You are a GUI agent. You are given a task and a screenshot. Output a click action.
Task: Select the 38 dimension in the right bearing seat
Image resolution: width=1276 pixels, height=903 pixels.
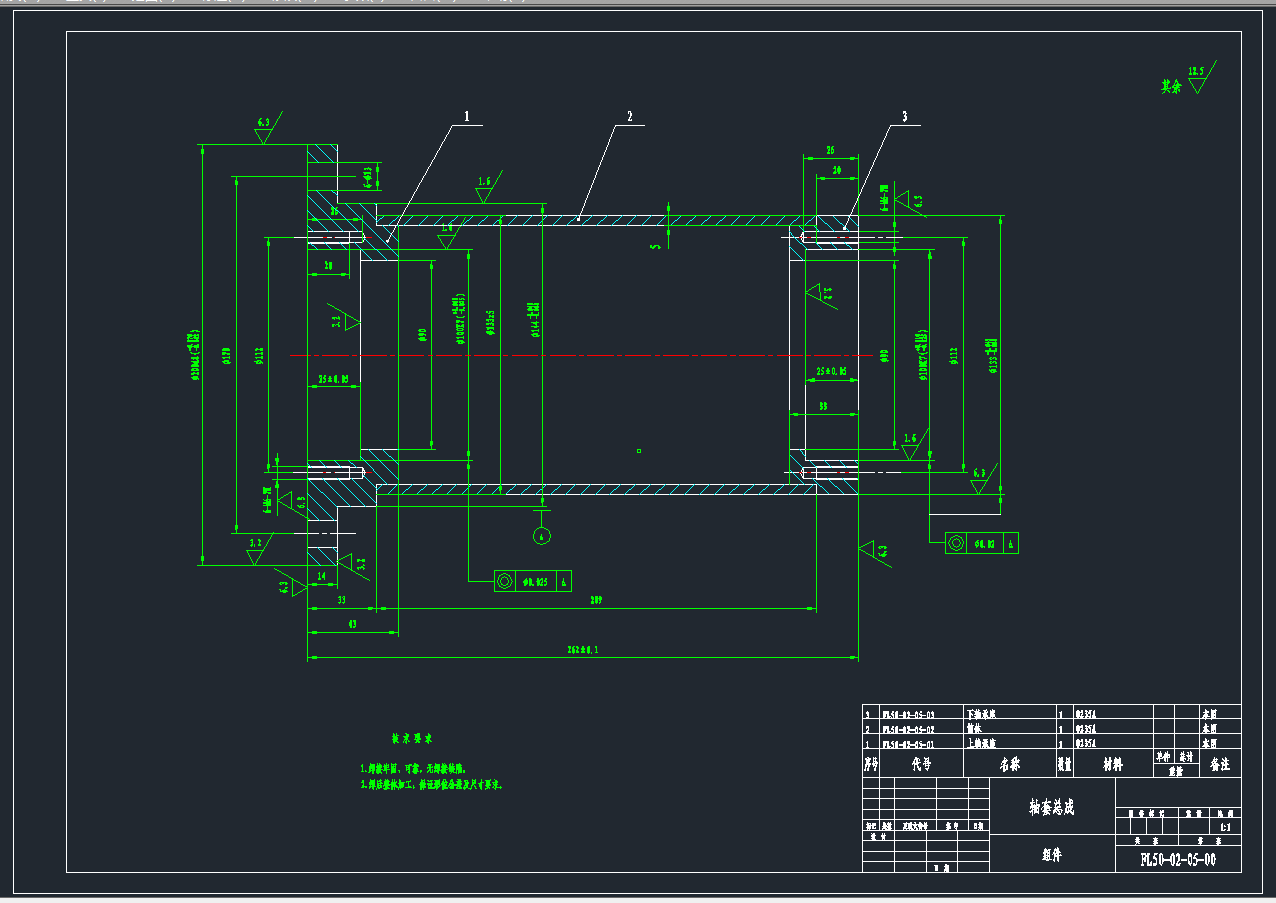click(823, 407)
